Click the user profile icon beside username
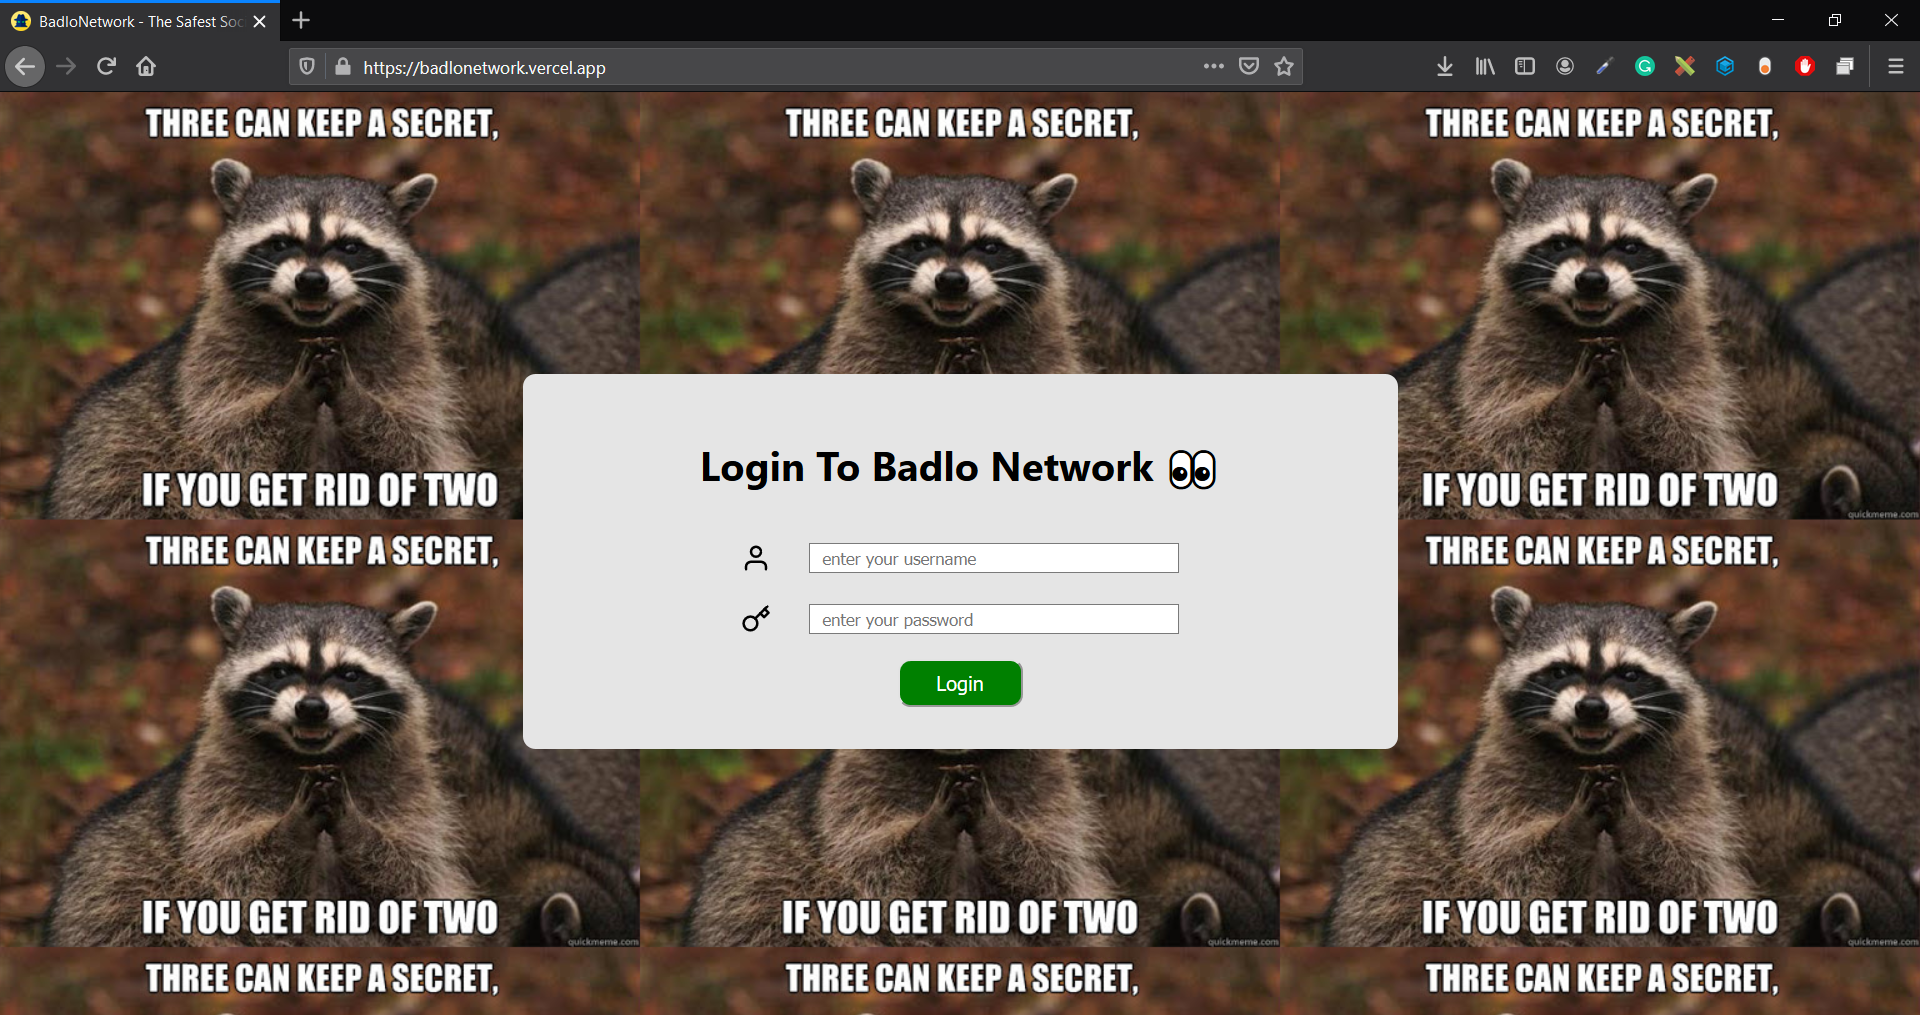The width and height of the screenshot is (1920, 1015). point(756,558)
